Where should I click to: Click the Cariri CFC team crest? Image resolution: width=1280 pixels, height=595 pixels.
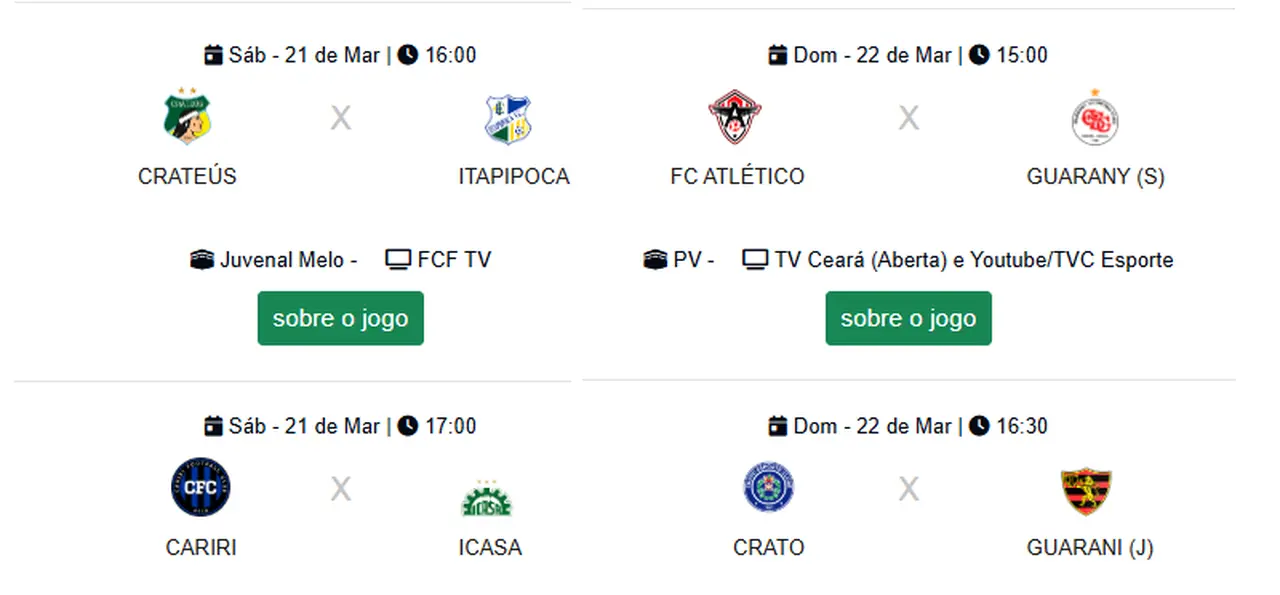[200, 488]
